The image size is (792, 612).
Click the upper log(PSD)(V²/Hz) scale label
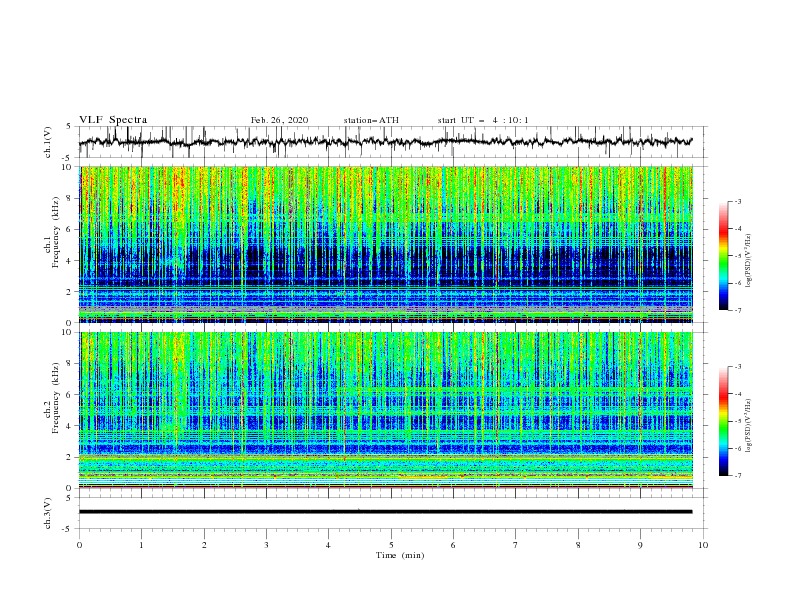[749, 261]
